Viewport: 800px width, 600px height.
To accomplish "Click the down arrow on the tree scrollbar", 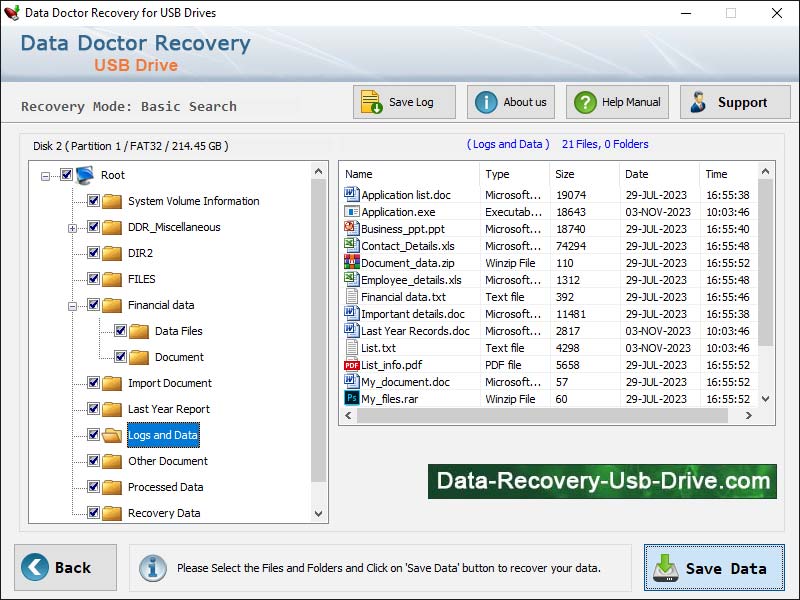I will click(x=320, y=513).
